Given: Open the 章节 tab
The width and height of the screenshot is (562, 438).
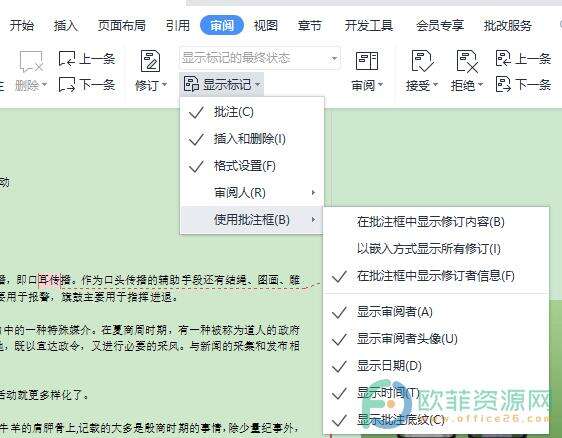Looking at the screenshot, I should (310, 25).
